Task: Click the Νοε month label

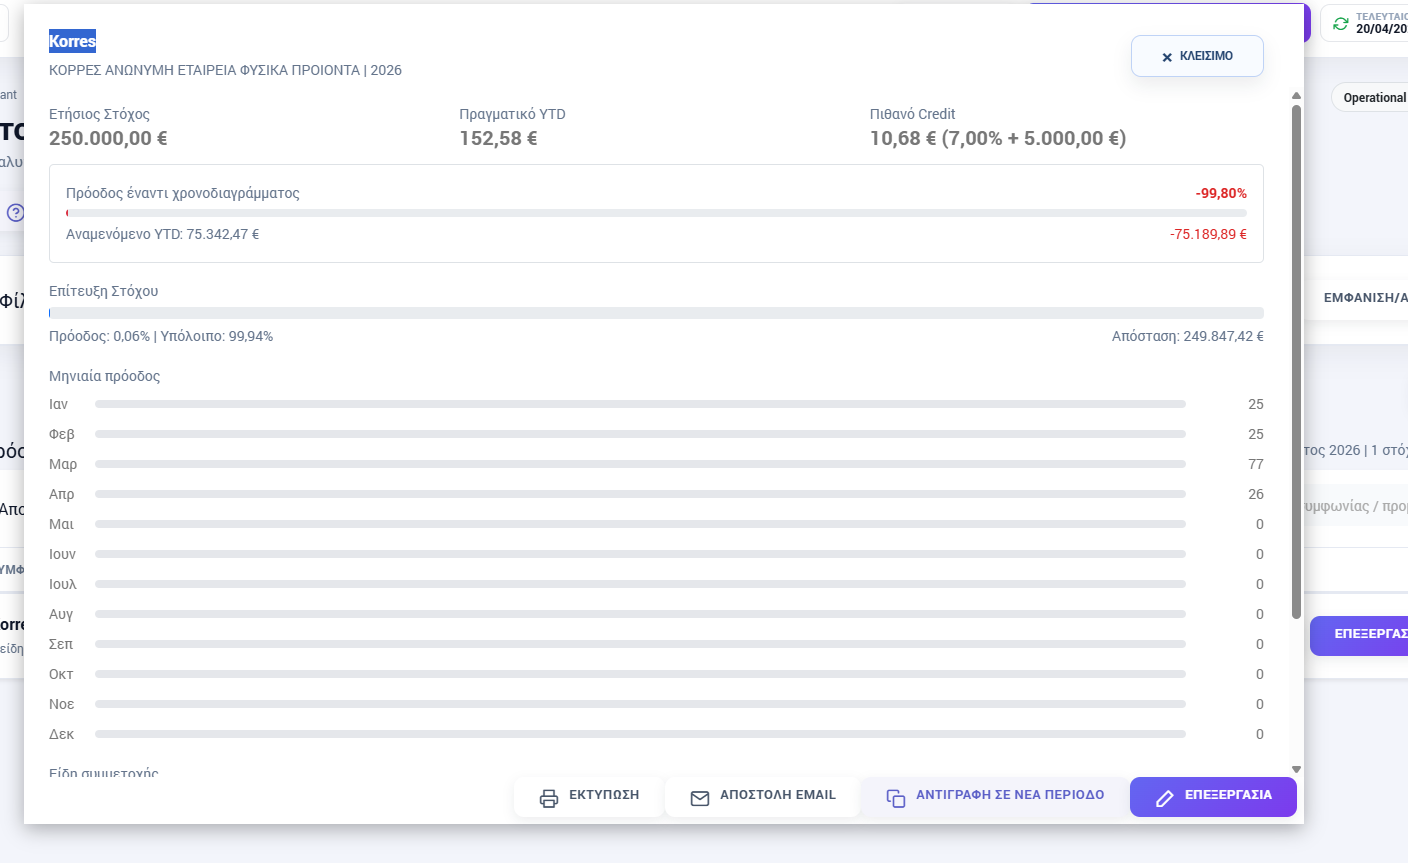Action: coord(62,704)
